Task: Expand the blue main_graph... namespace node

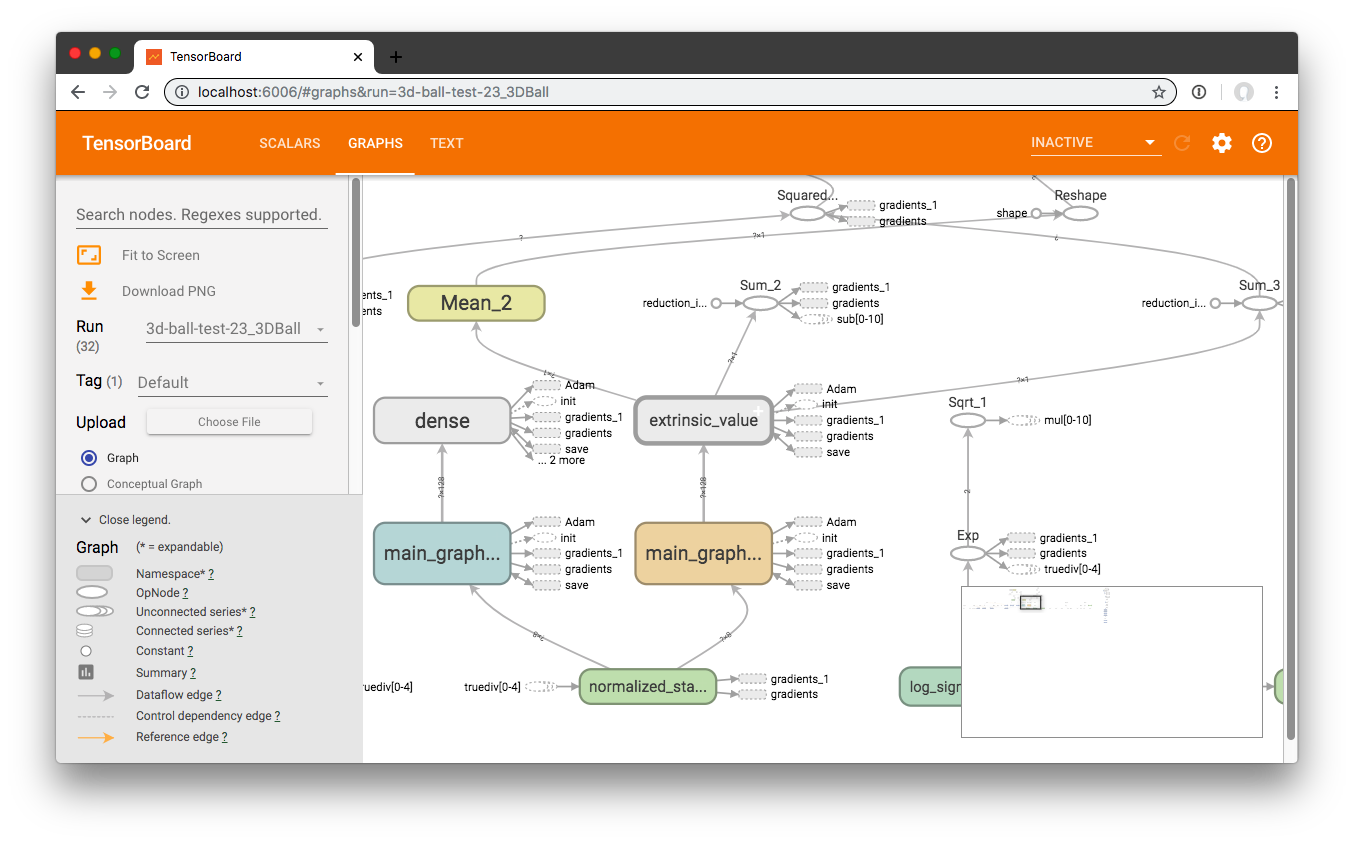Action: (x=442, y=553)
